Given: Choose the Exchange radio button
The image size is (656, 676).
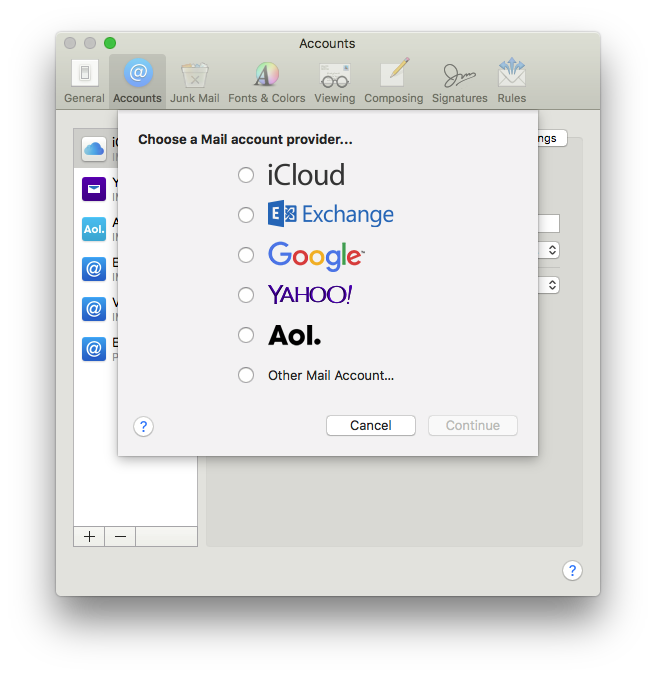Looking at the screenshot, I should point(246,215).
